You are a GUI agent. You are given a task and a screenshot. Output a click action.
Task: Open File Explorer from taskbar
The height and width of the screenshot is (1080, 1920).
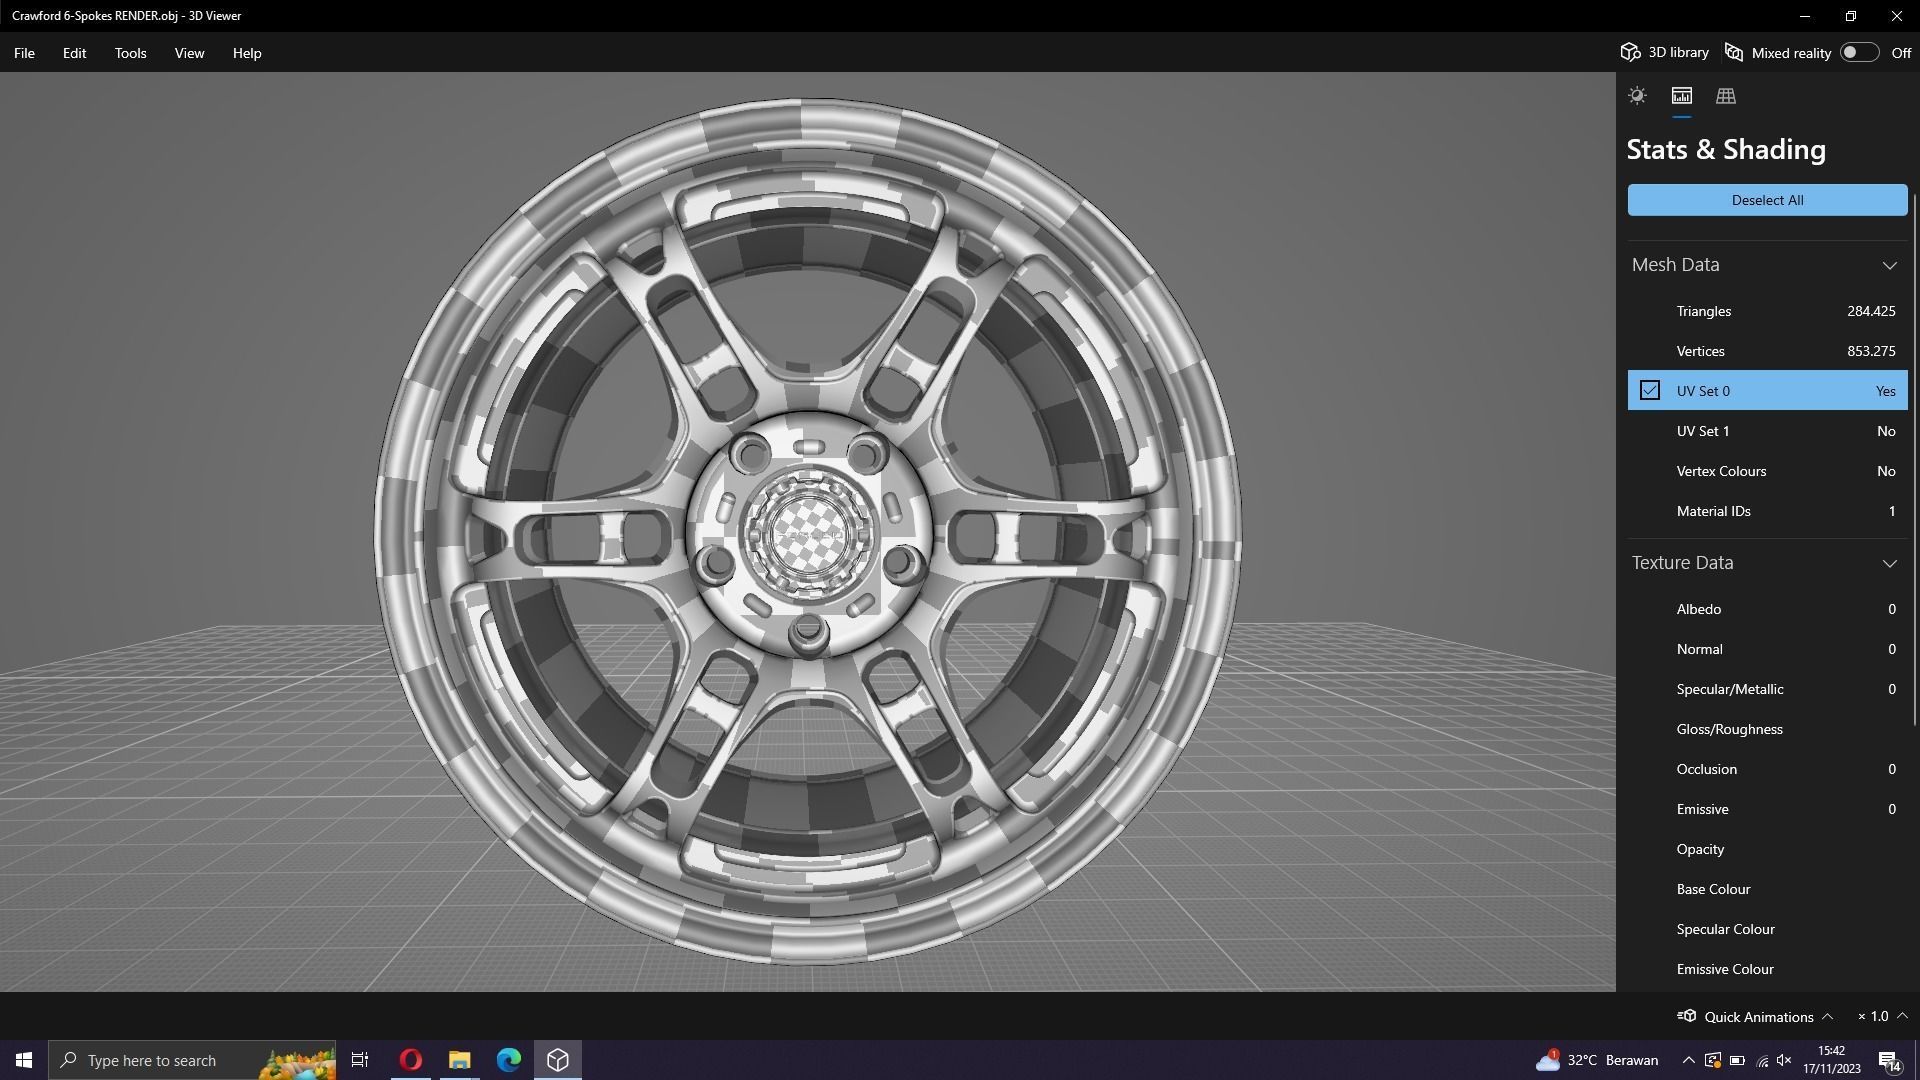(459, 1060)
